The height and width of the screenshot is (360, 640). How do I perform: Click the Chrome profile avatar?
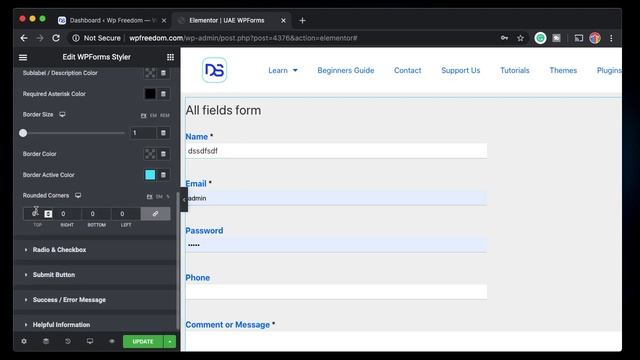tap(595, 38)
